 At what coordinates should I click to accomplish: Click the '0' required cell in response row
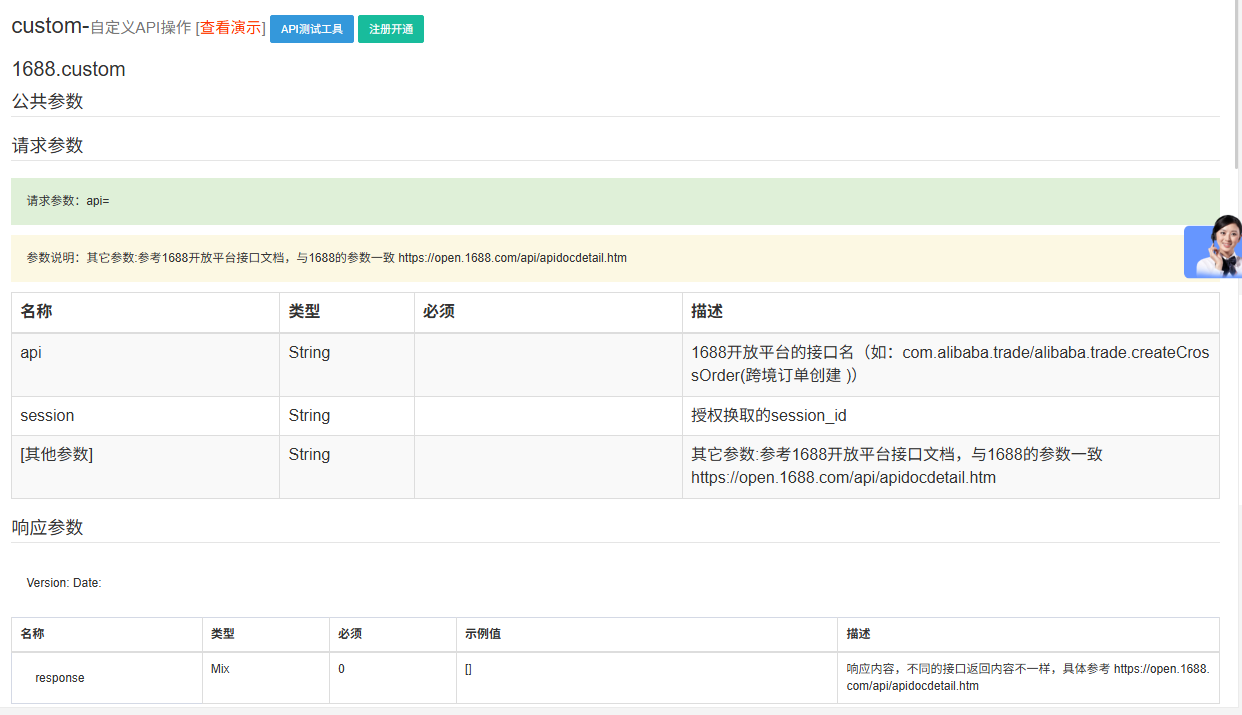tap(393, 678)
